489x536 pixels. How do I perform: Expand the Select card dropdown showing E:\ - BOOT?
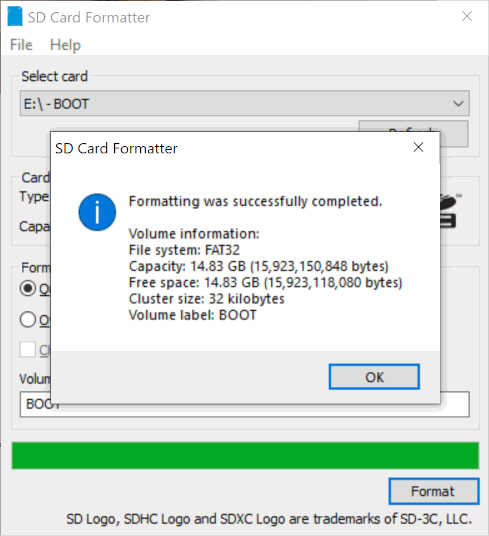coord(245,103)
